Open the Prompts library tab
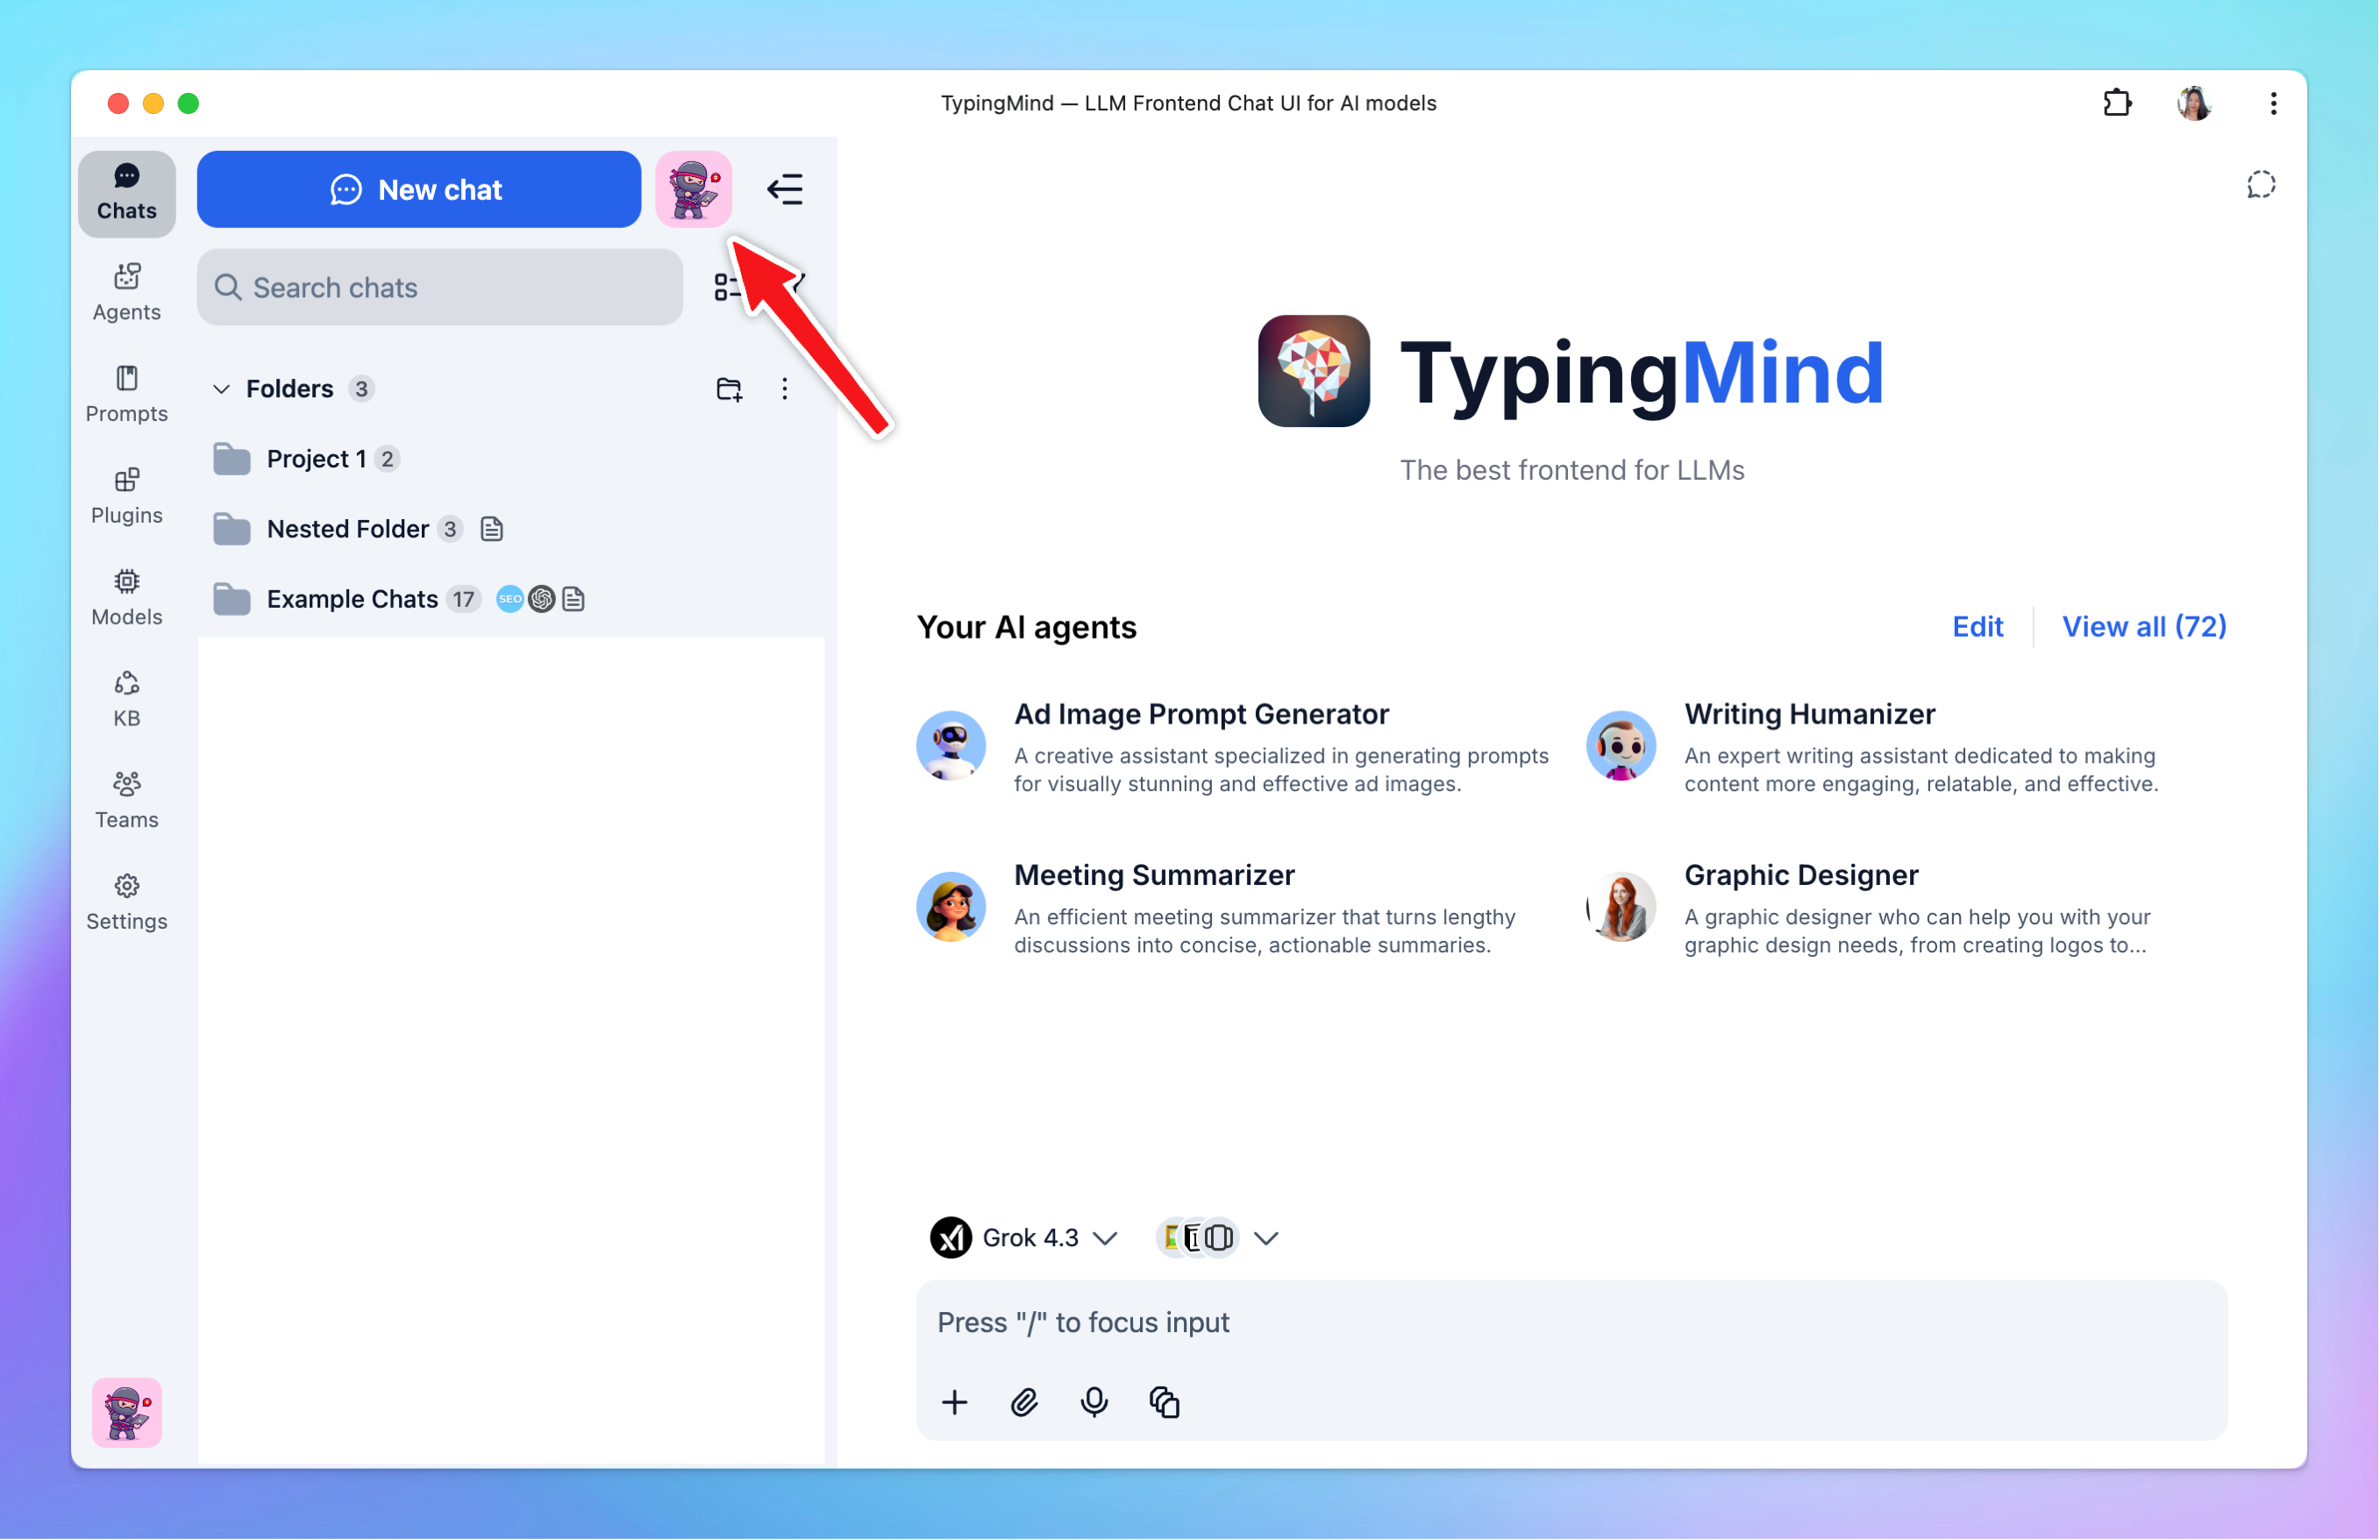This screenshot has width=2380, height=1540. (x=126, y=395)
